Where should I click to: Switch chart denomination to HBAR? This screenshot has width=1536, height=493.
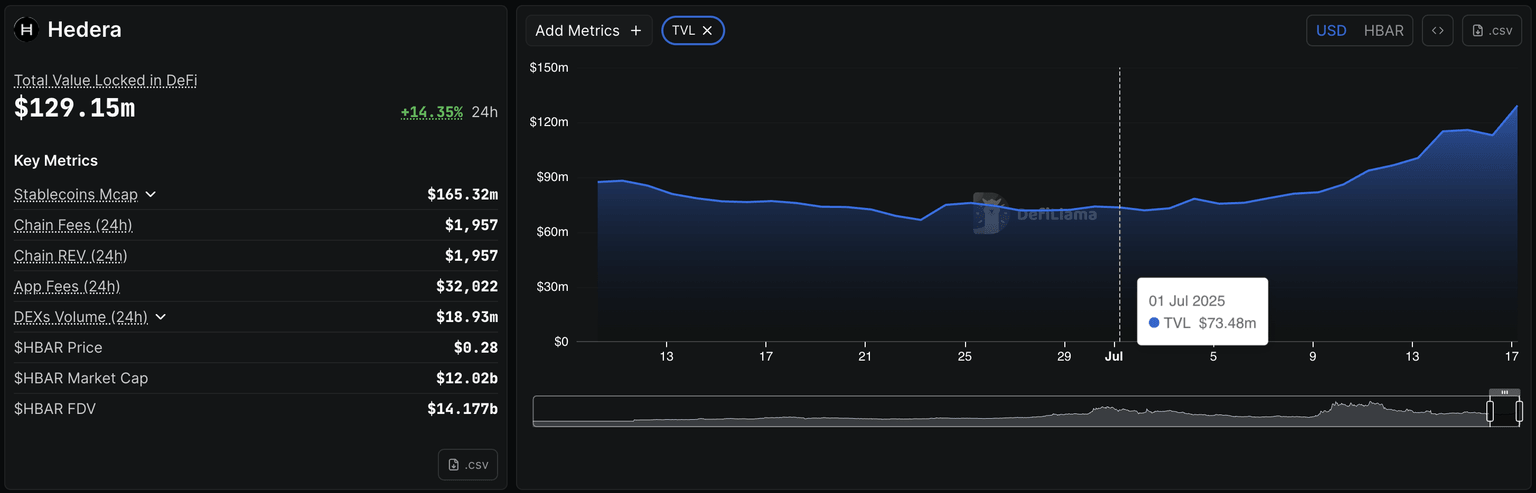click(1383, 30)
